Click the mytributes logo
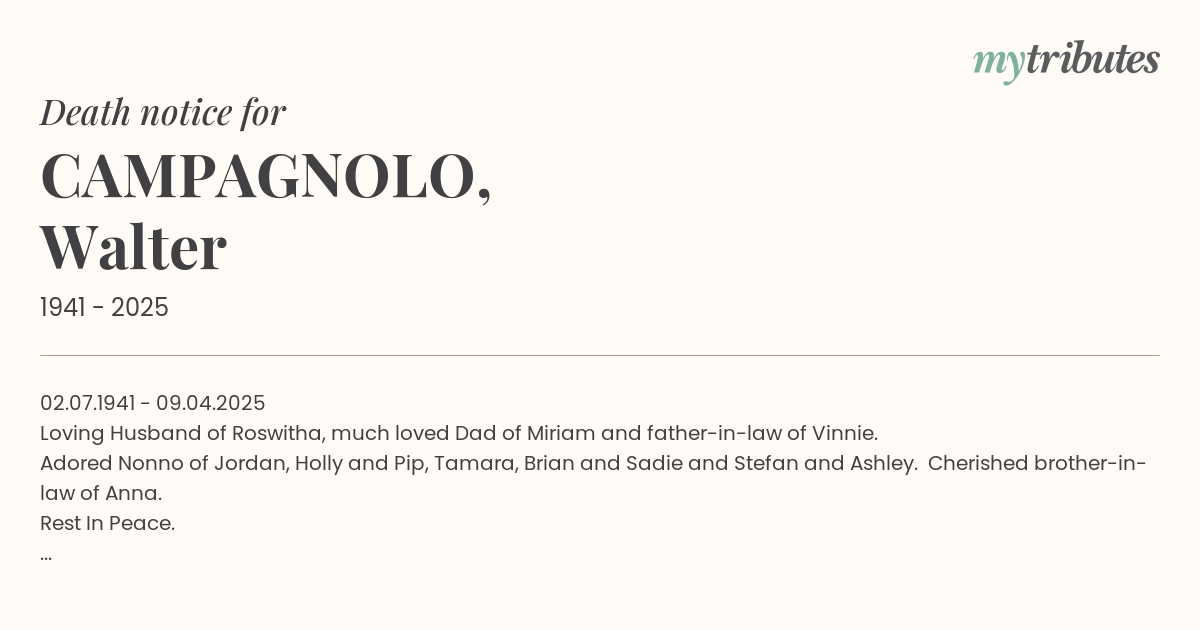 tap(1066, 61)
